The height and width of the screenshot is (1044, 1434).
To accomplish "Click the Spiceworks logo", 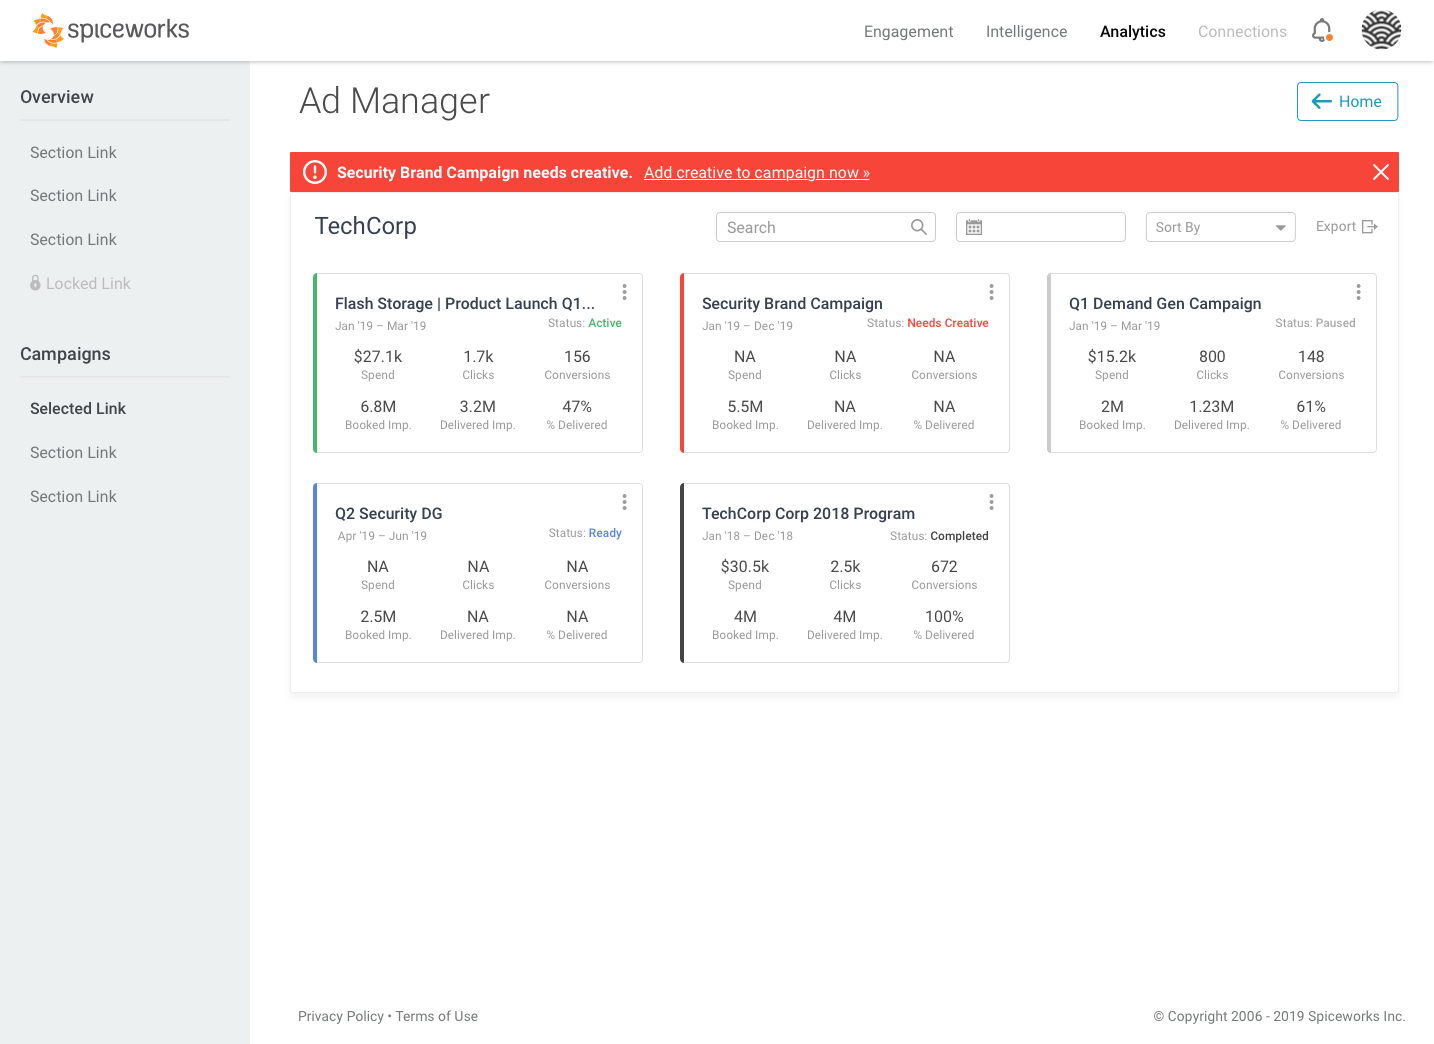I will (110, 30).
